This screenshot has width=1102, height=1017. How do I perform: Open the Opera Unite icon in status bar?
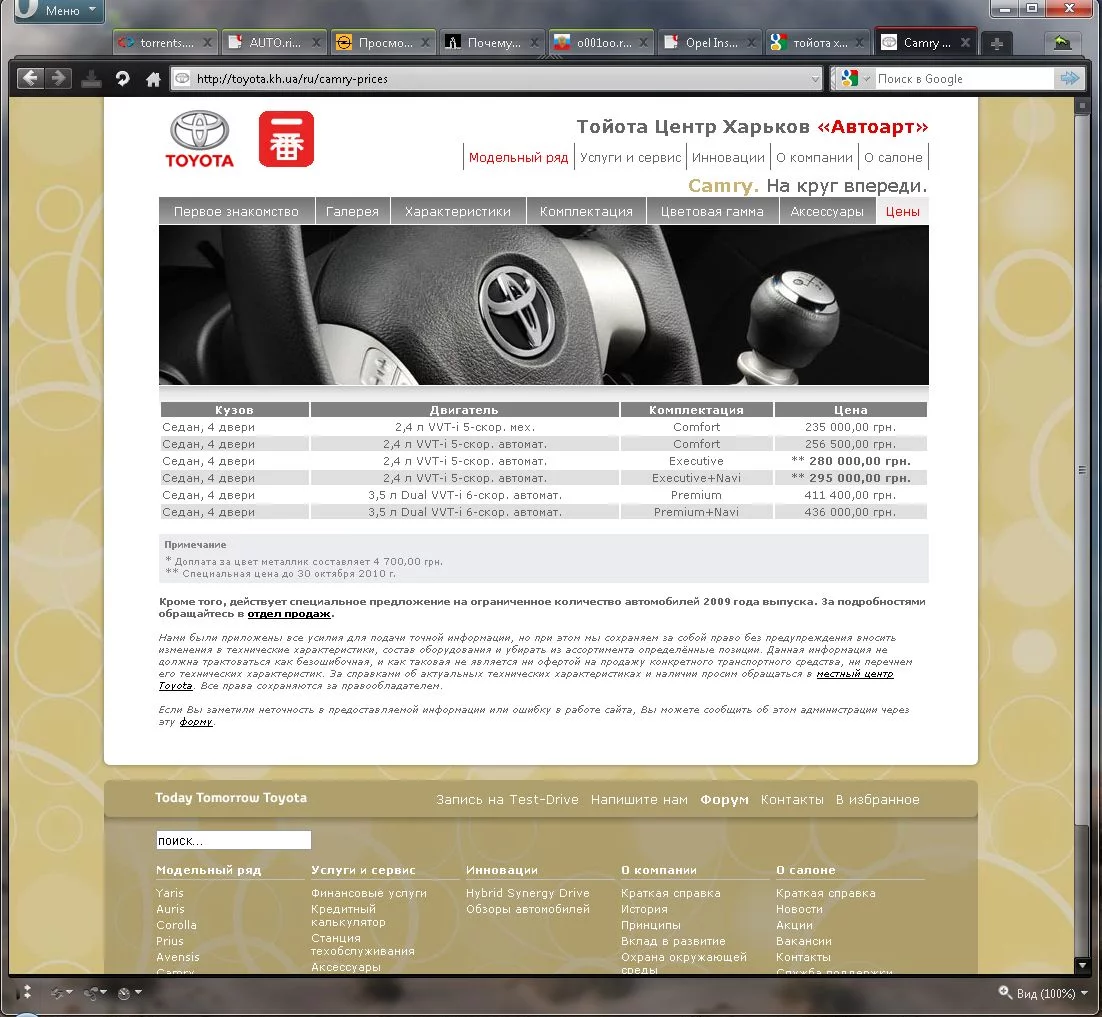[91, 993]
